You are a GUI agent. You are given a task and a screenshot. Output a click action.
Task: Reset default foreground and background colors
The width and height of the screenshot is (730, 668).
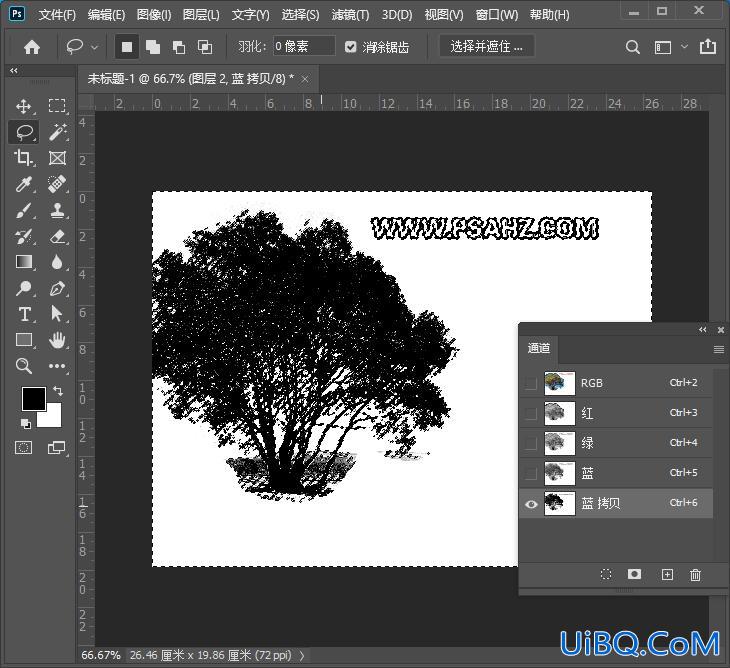coord(26,424)
